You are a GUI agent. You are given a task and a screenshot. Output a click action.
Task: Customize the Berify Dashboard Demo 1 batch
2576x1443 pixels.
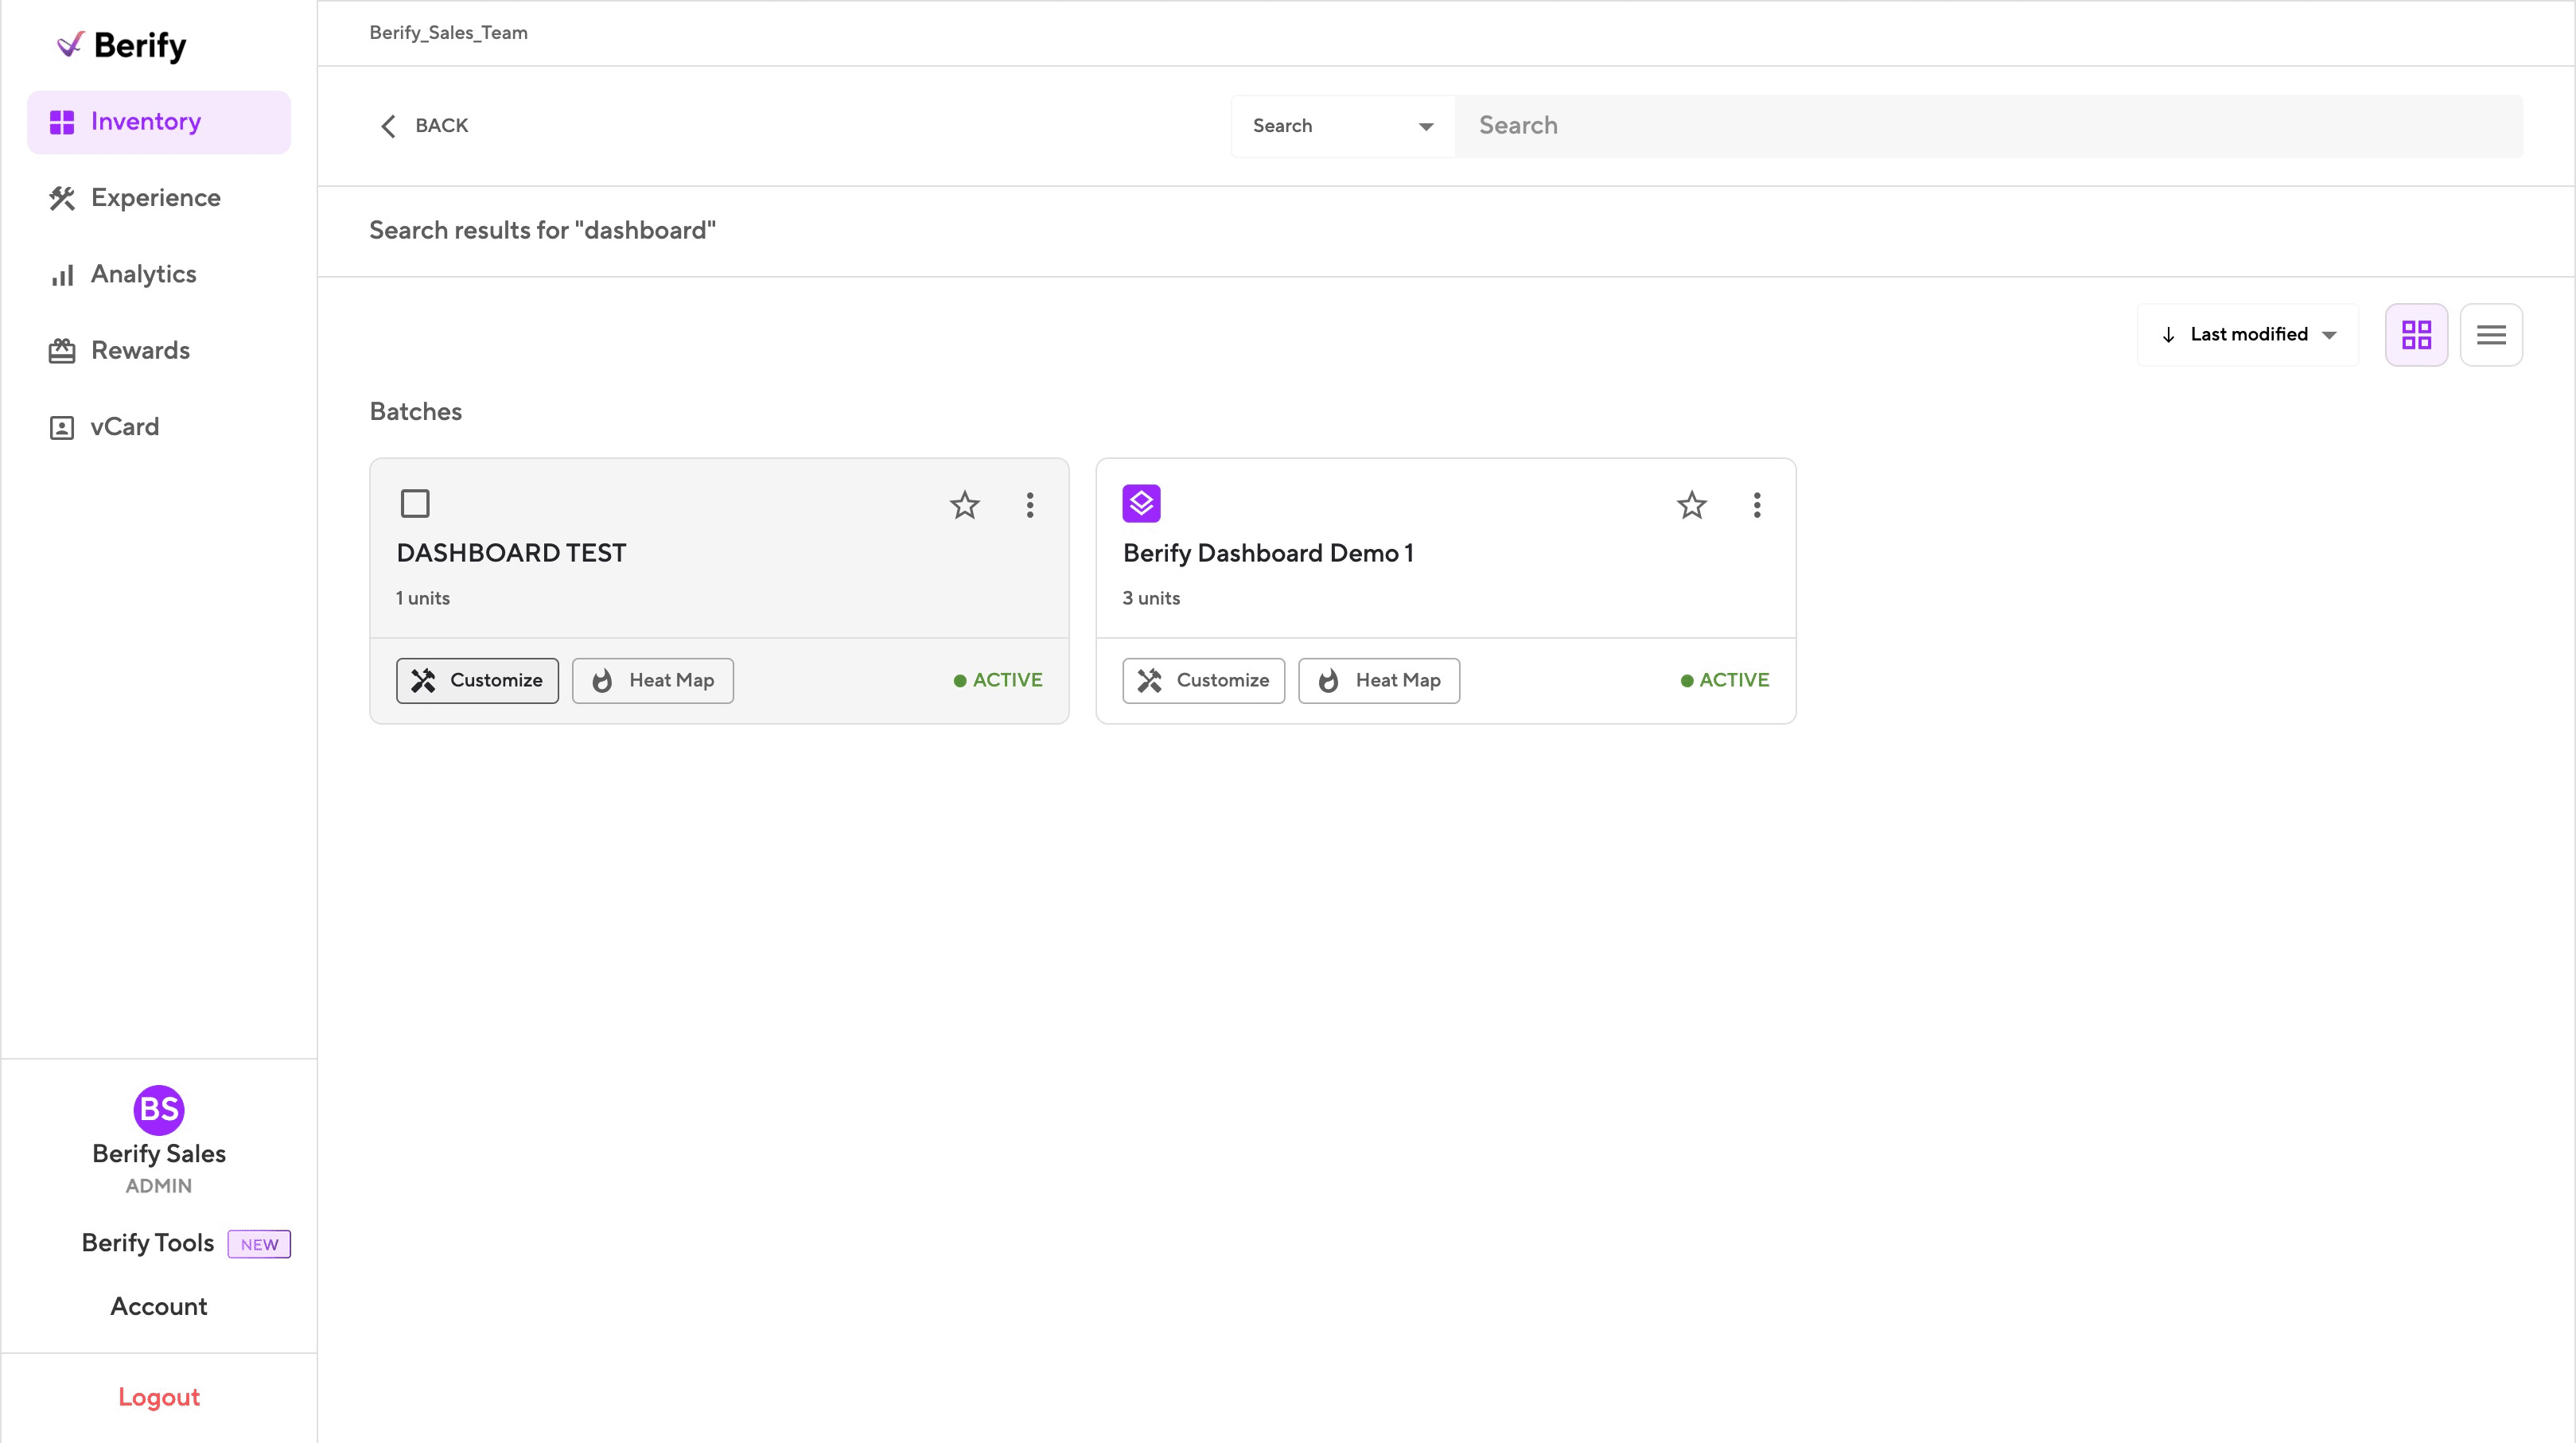tap(1204, 680)
